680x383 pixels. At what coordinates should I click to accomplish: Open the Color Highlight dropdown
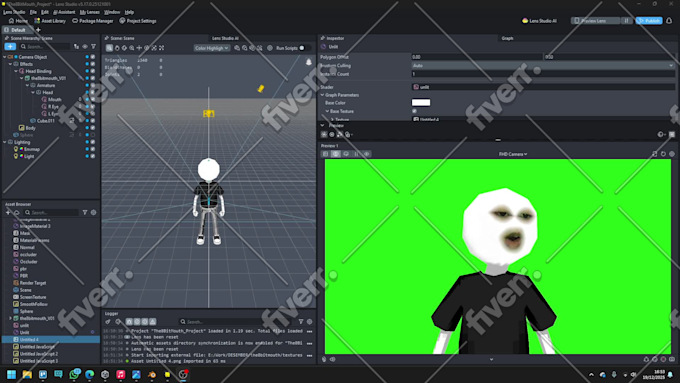point(211,48)
